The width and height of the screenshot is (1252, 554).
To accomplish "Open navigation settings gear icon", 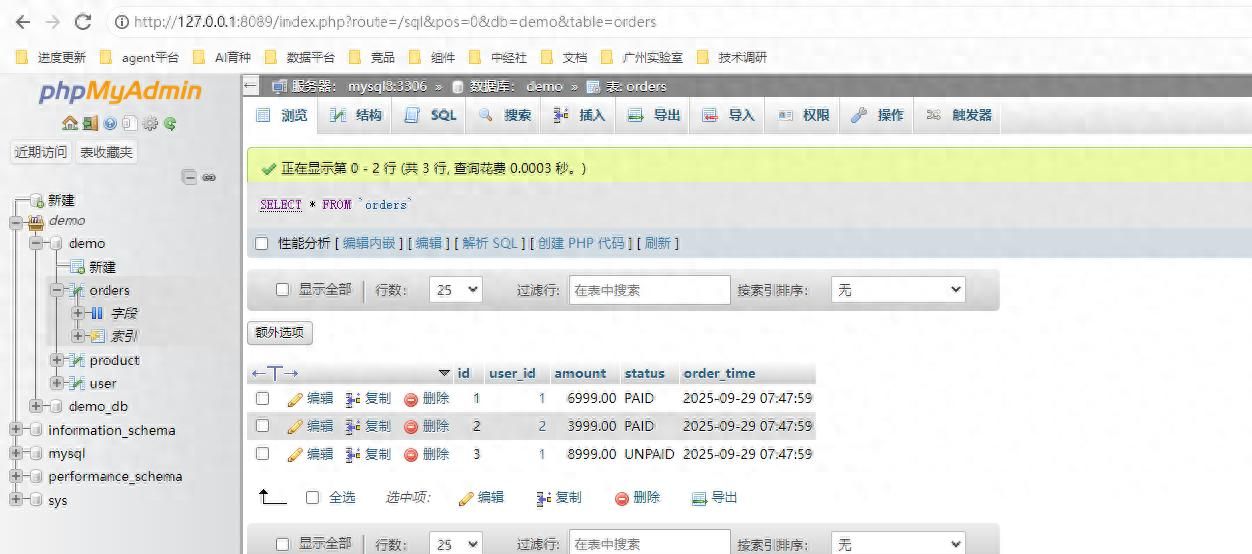I will coord(150,123).
